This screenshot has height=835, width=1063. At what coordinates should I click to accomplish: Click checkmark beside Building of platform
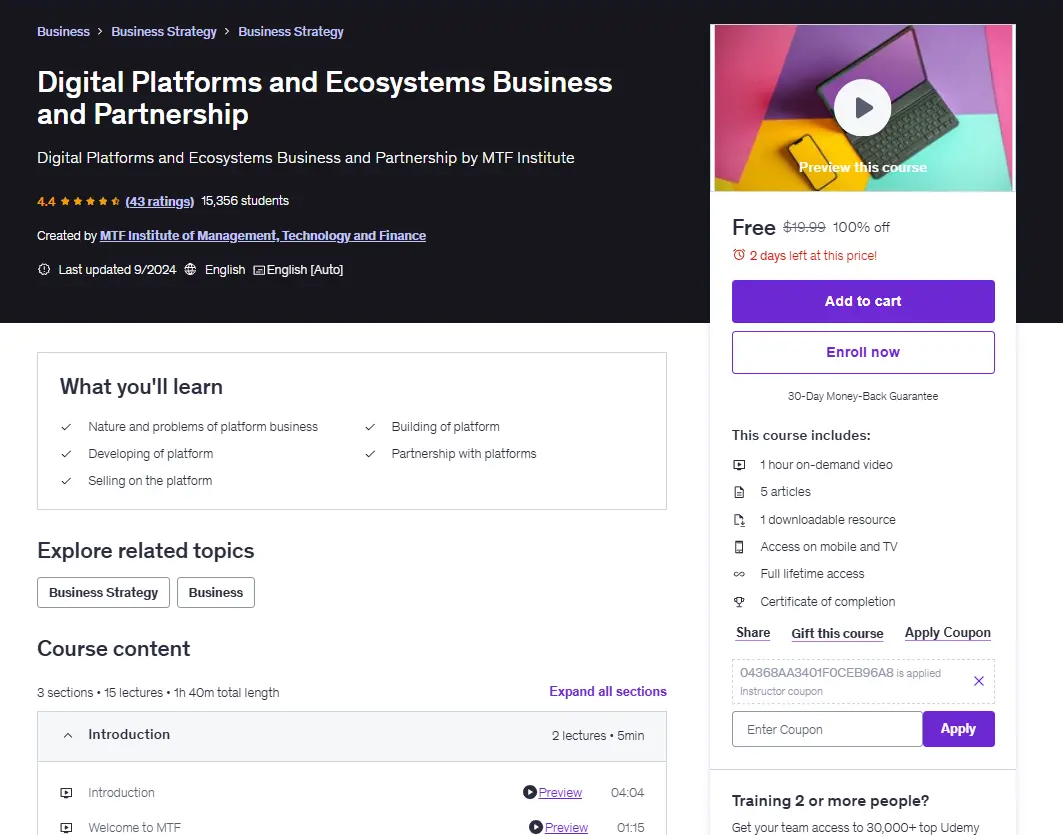pyautogui.click(x=370, y=427)
